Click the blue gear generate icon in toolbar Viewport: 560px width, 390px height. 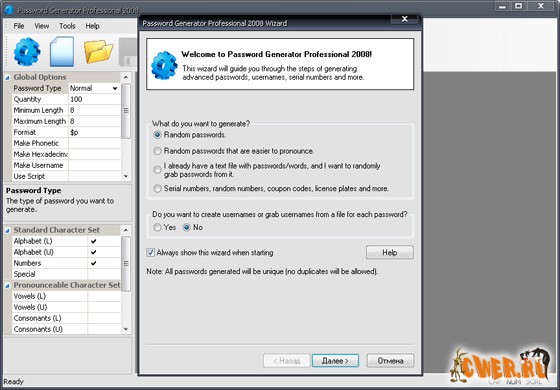tap(27, 52)
